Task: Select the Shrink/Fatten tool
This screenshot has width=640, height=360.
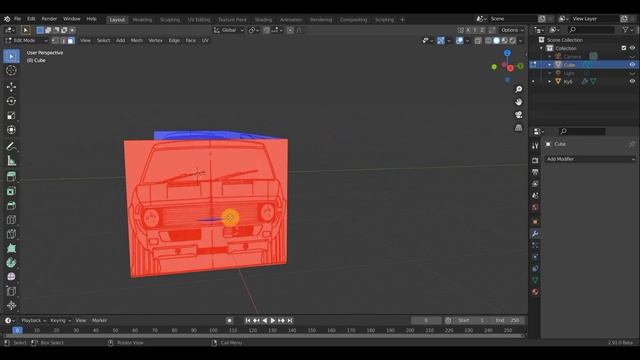Action: (11, 305)
